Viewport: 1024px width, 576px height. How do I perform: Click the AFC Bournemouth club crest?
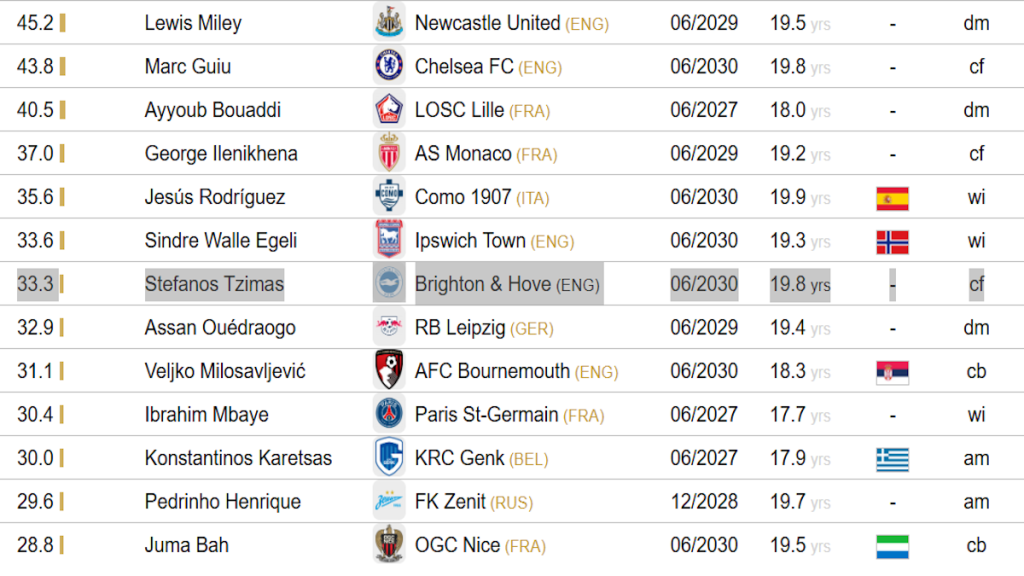(x=388, y=371)
